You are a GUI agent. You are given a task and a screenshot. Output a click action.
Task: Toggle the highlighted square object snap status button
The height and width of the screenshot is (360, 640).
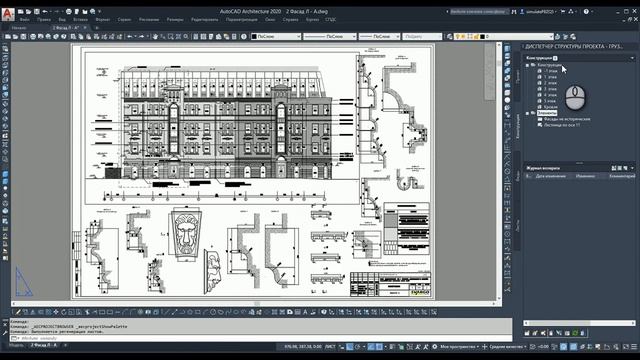pos(379,347)
